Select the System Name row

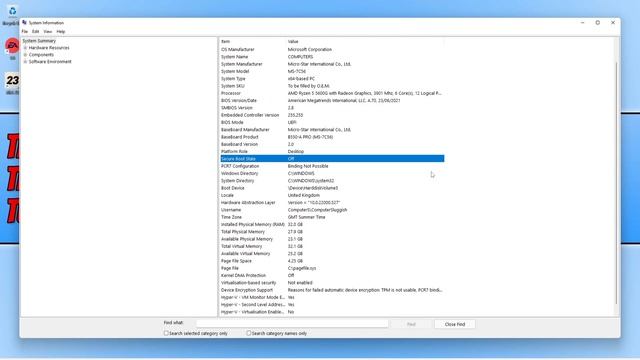(332, 57)
